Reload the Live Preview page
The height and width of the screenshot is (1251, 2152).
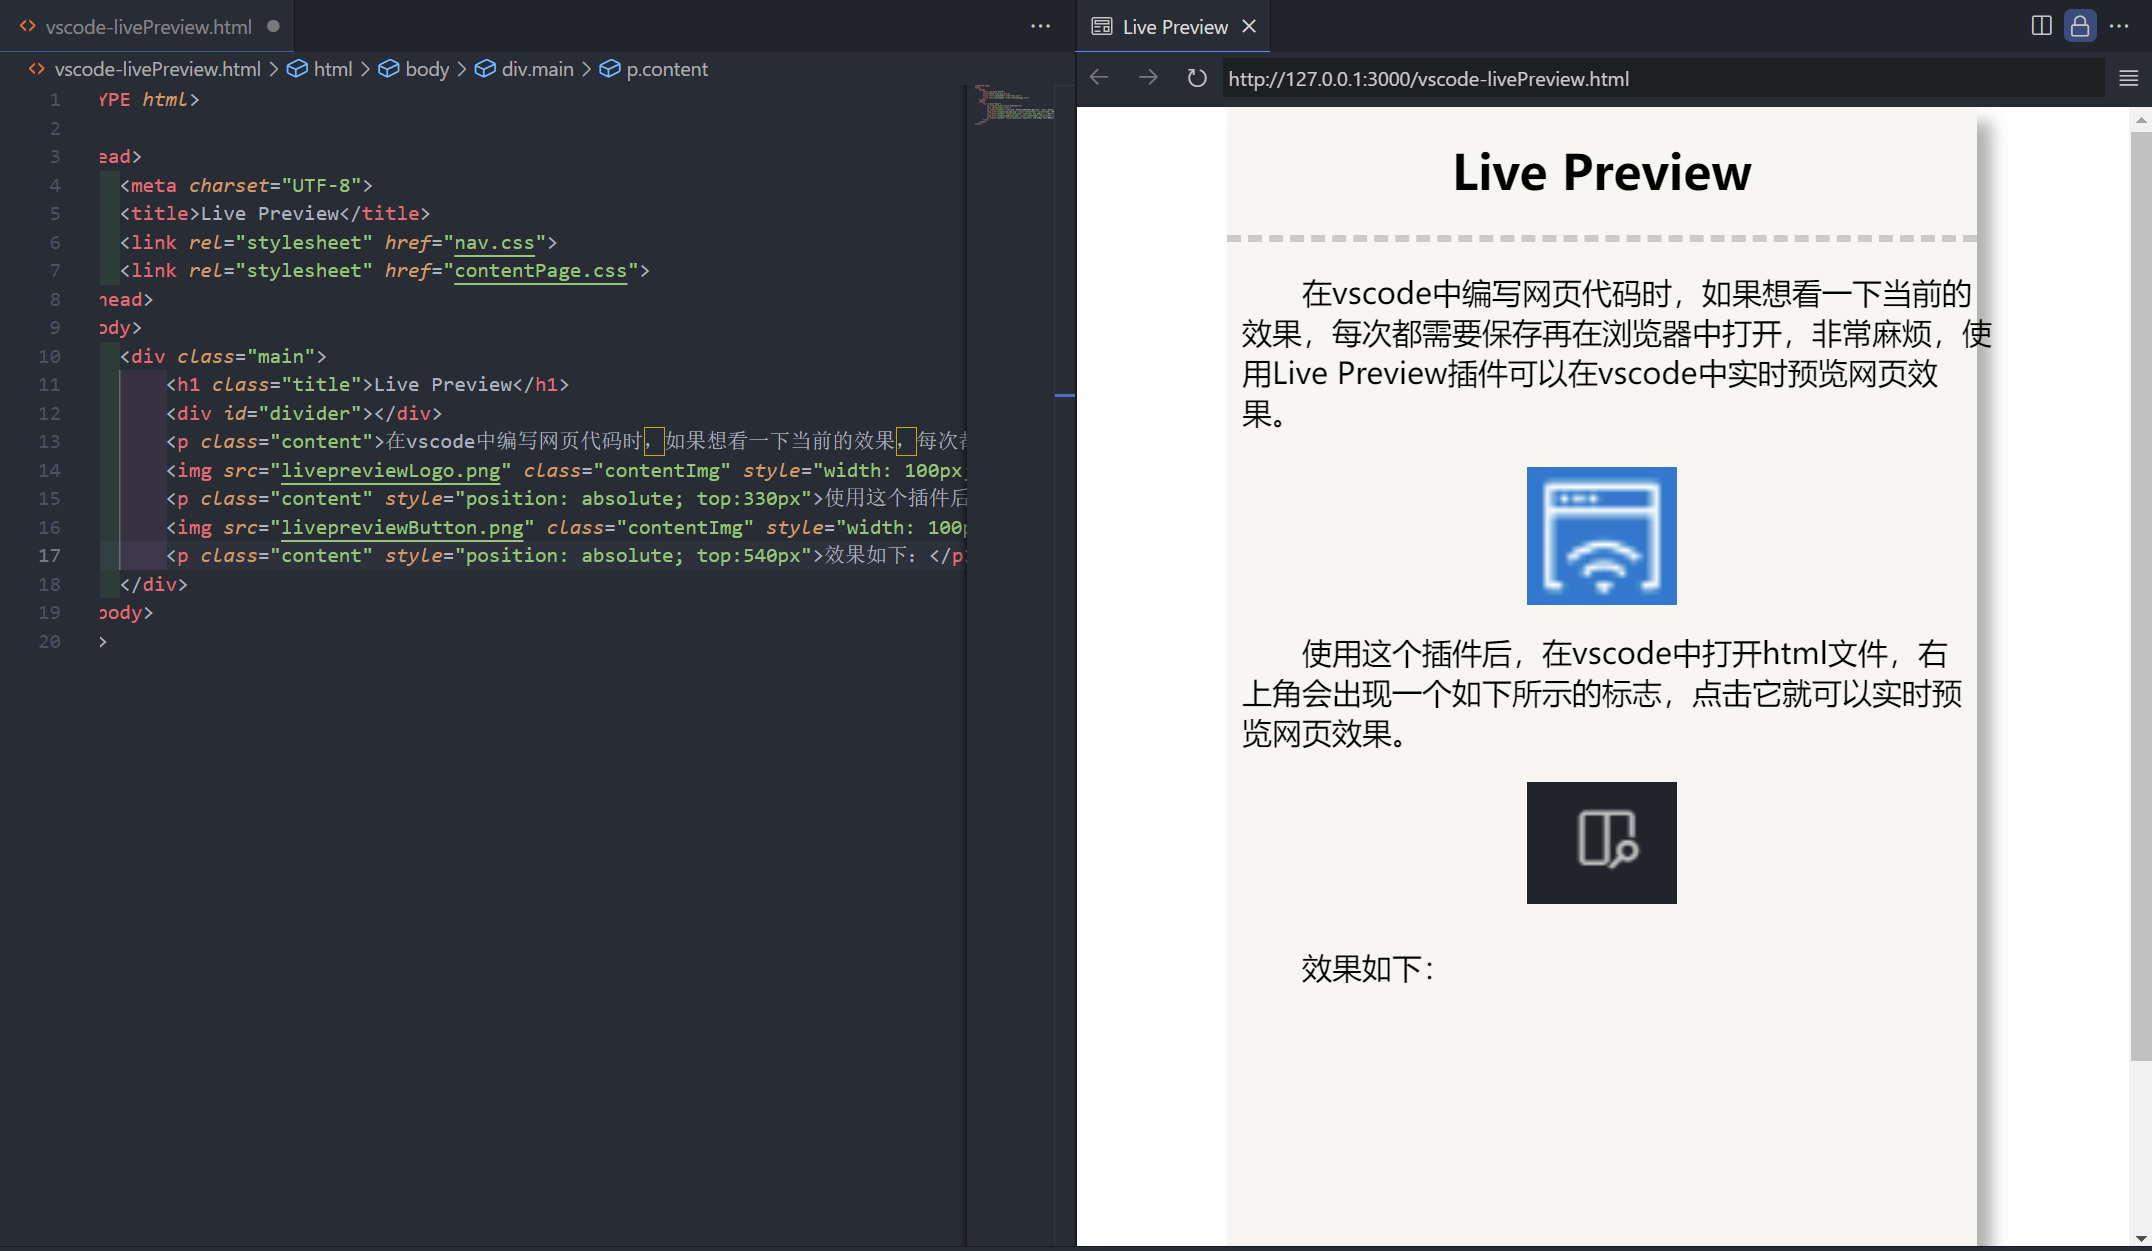pos(1196,78)
